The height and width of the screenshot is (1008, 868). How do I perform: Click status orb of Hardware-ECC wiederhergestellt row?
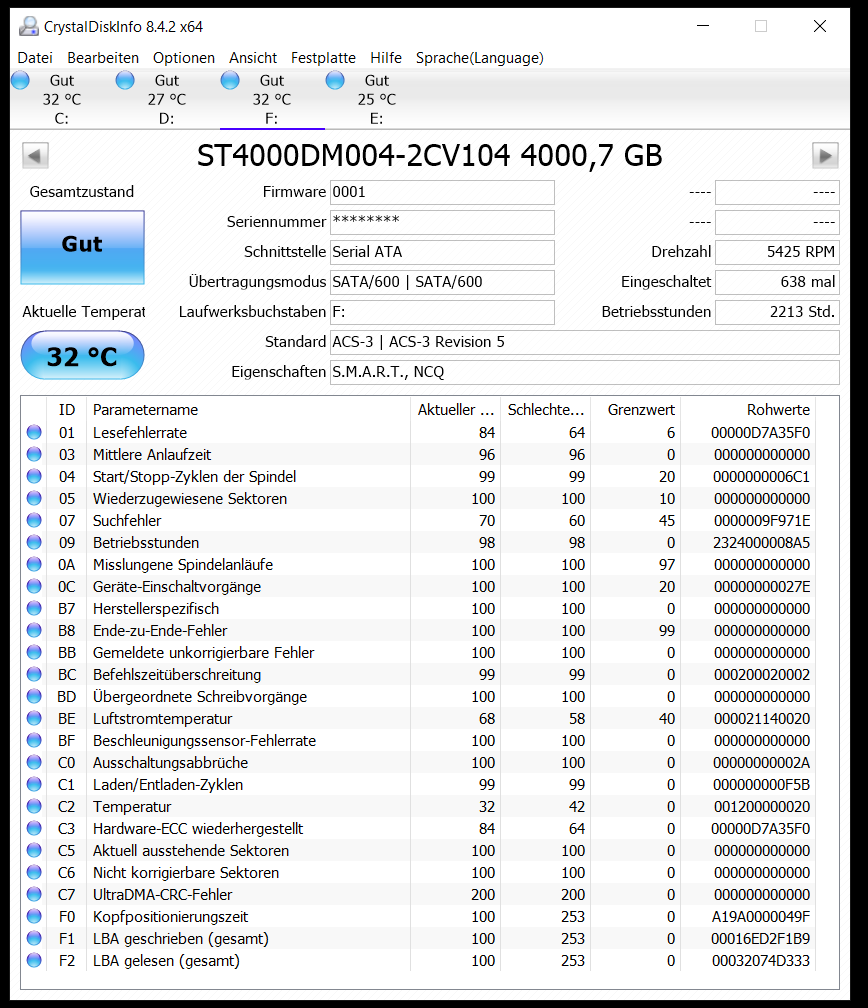[x=34, y=828]
